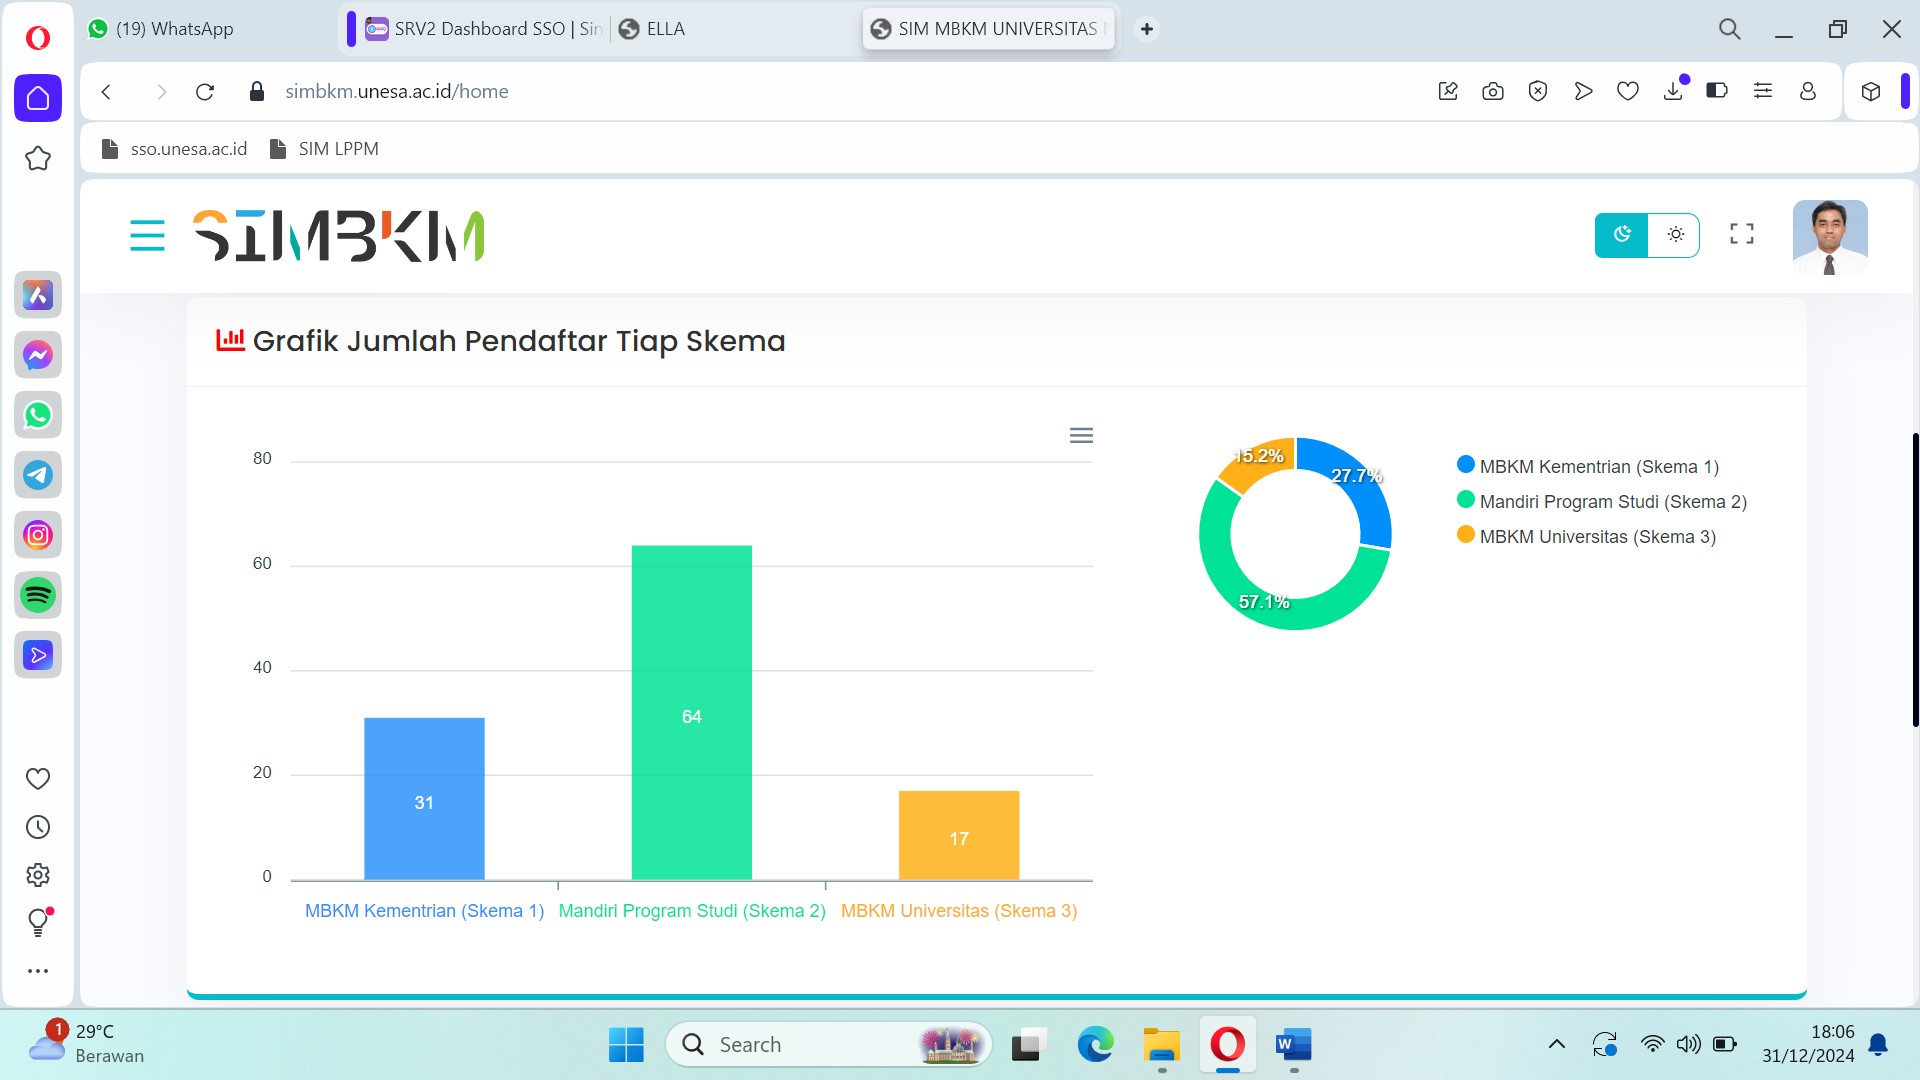The height and width of the screenshot is (1080, 1920).
Task: Show hidden system tray icons
Action: (1556, 1045)
